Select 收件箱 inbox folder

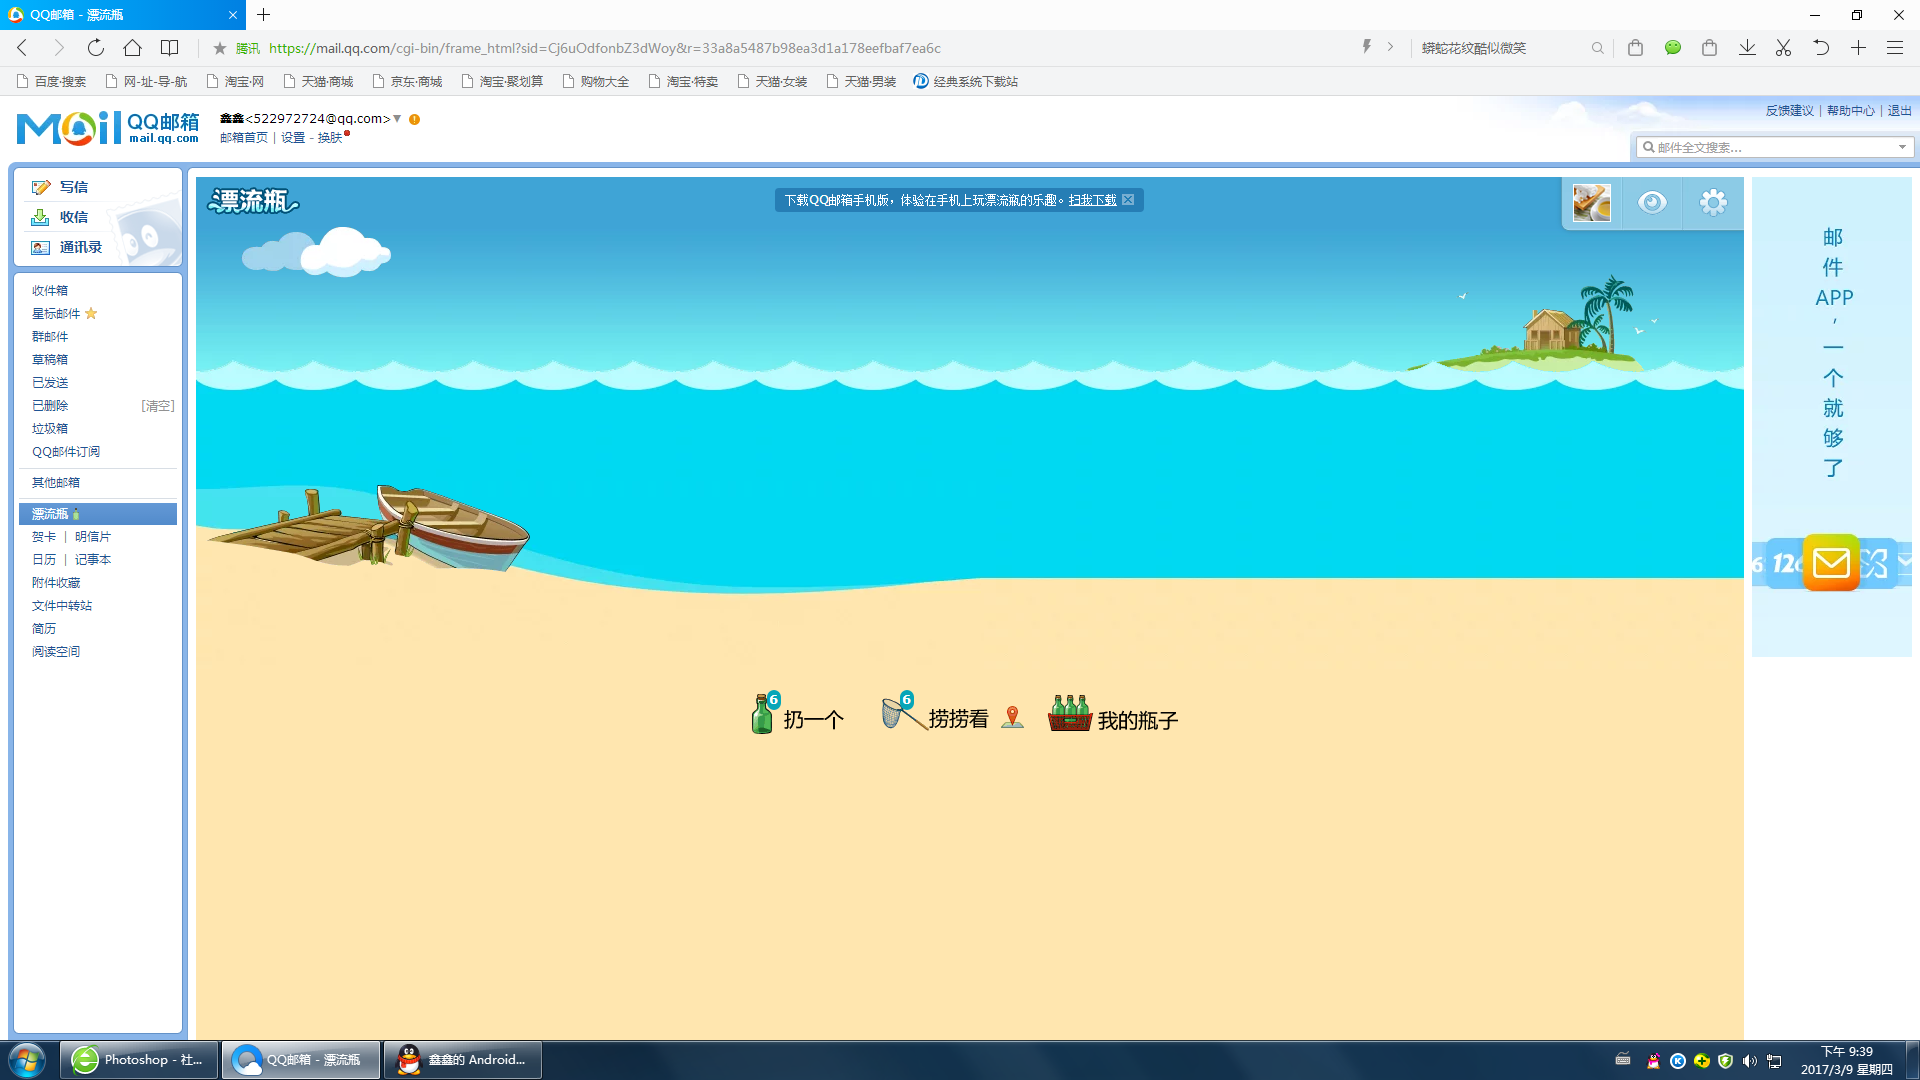(x=50, y=290)
